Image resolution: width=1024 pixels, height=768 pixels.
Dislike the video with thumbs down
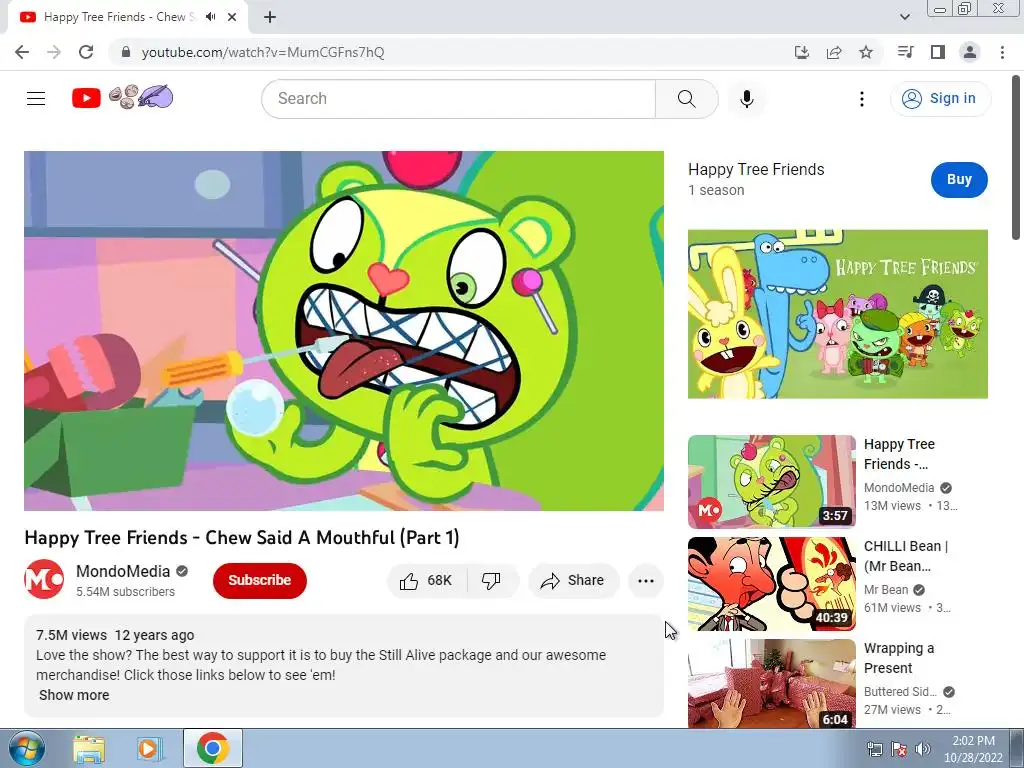point(491,581)
